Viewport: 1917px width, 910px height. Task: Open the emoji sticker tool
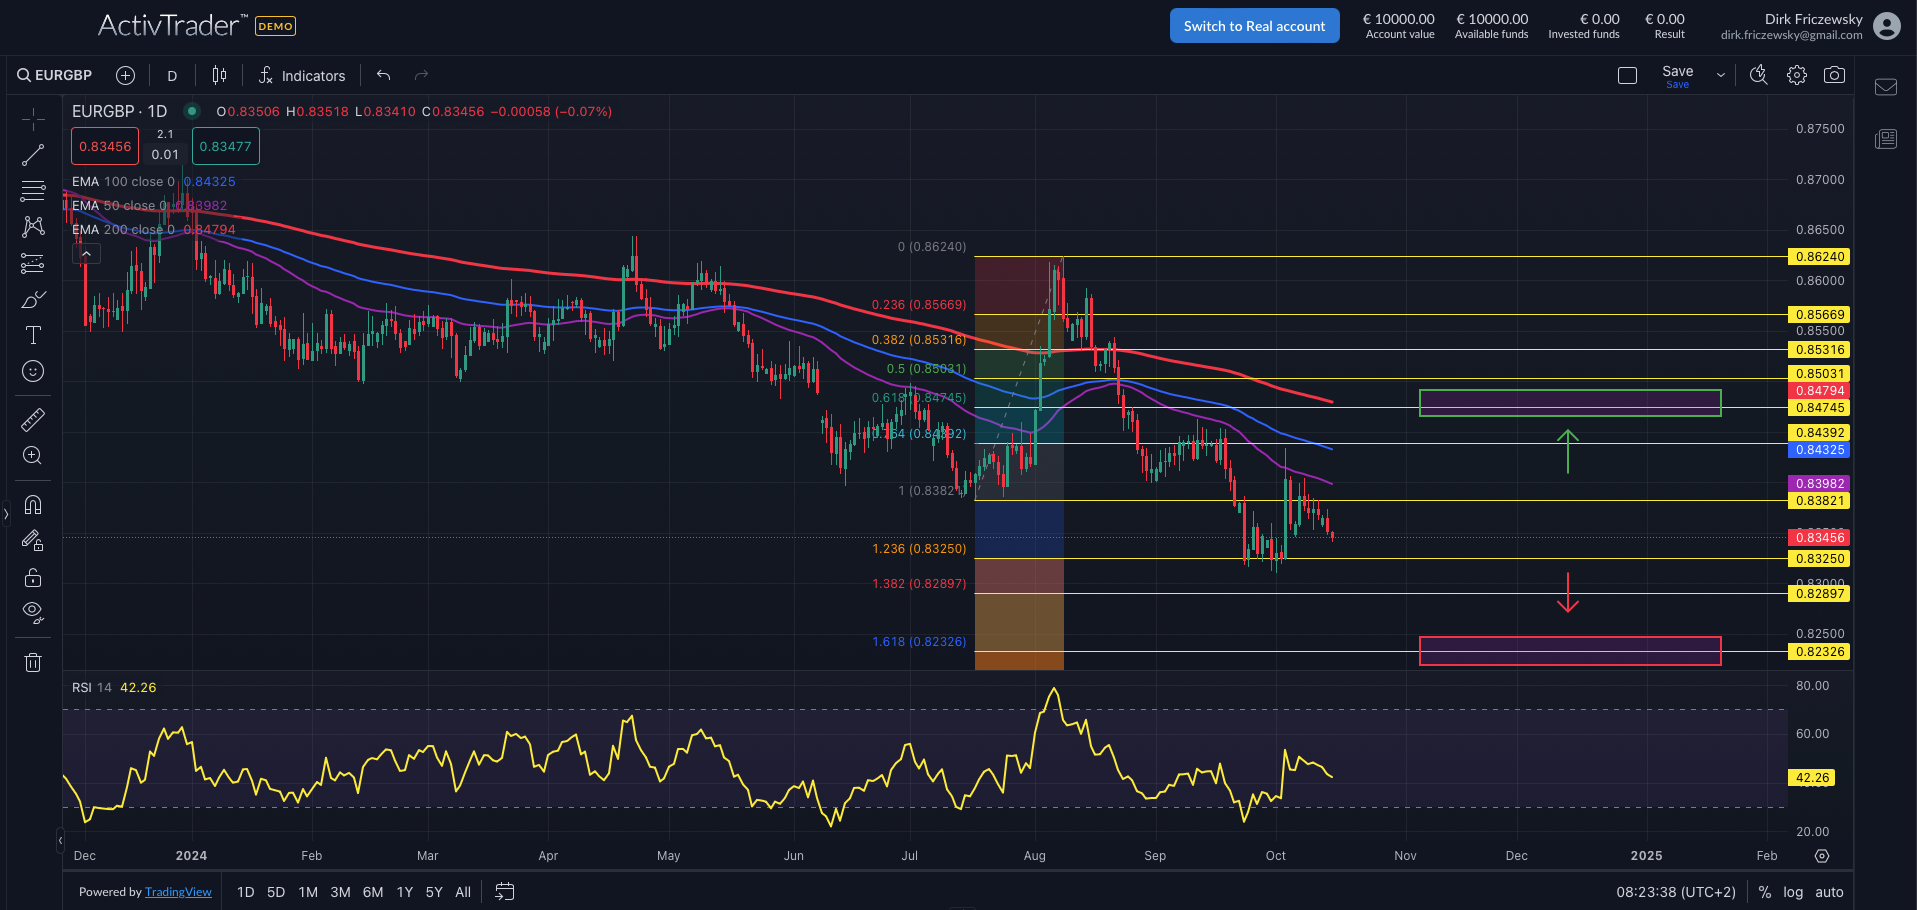[33, 371]
